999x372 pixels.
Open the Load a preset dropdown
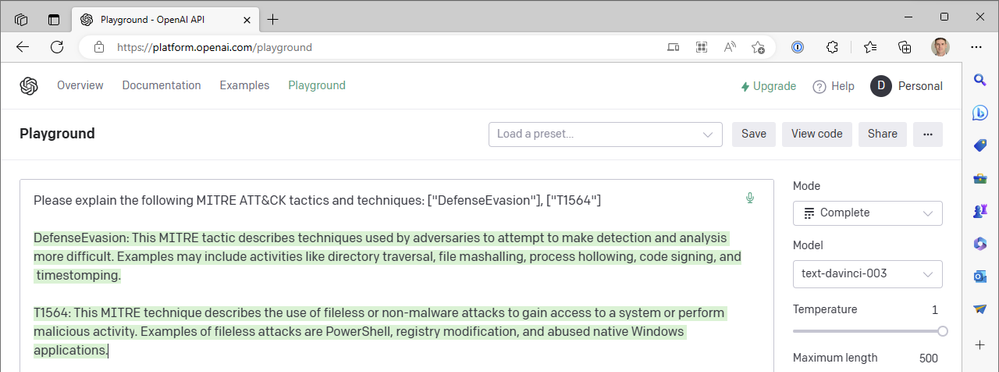605,134
